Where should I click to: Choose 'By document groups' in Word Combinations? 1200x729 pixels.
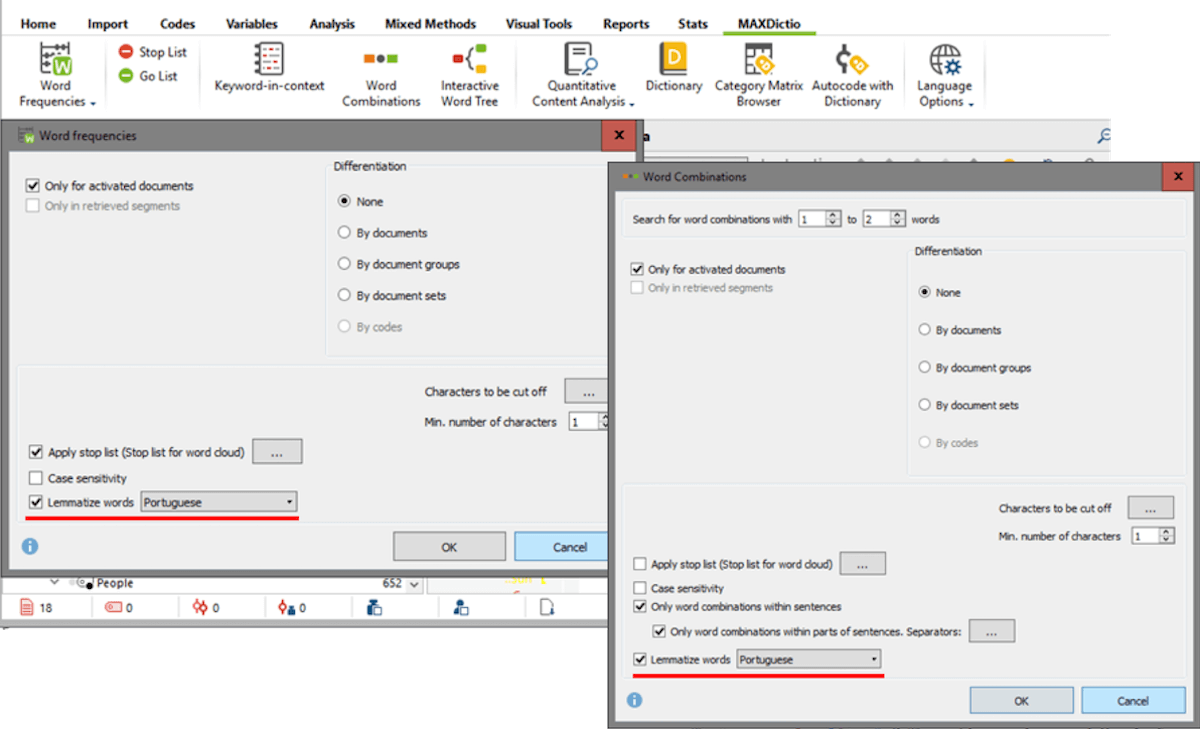[925, 367]
